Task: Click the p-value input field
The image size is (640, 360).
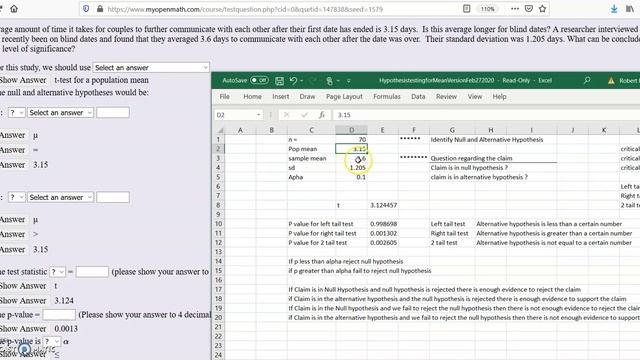Action: click(x=59, y=315)
